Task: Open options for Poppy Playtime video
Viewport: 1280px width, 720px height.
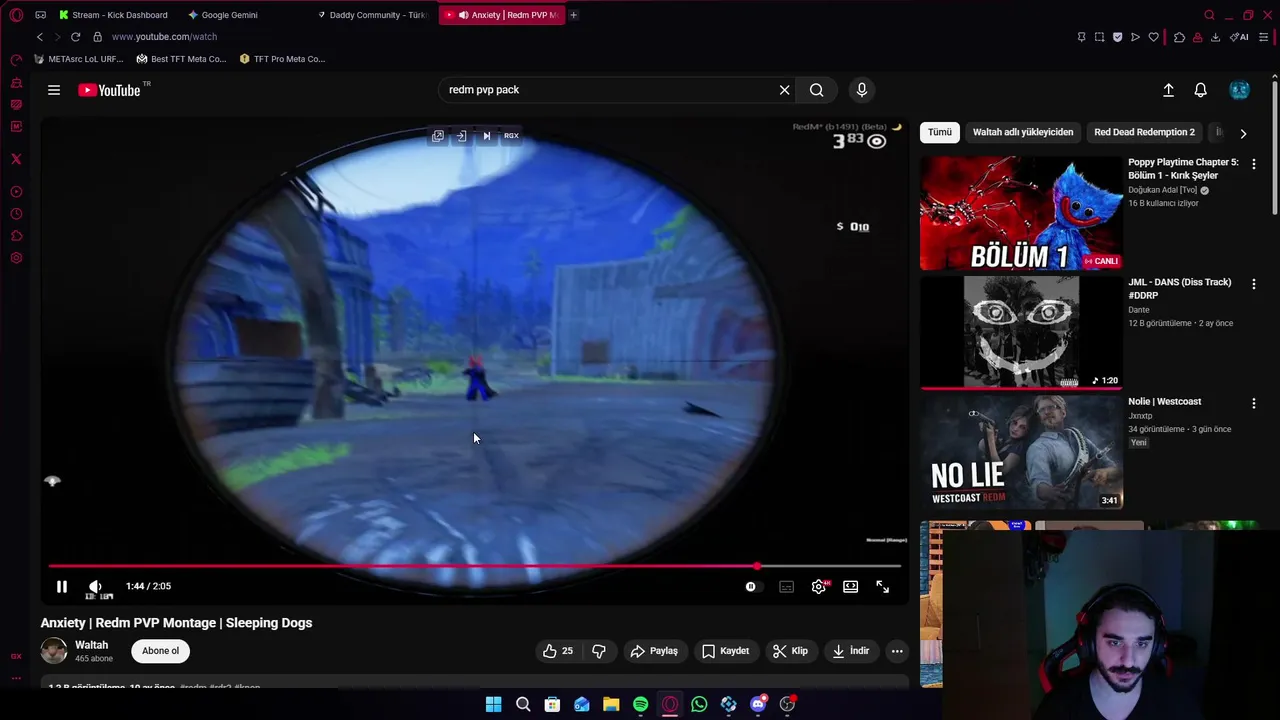Action: 1254,164
